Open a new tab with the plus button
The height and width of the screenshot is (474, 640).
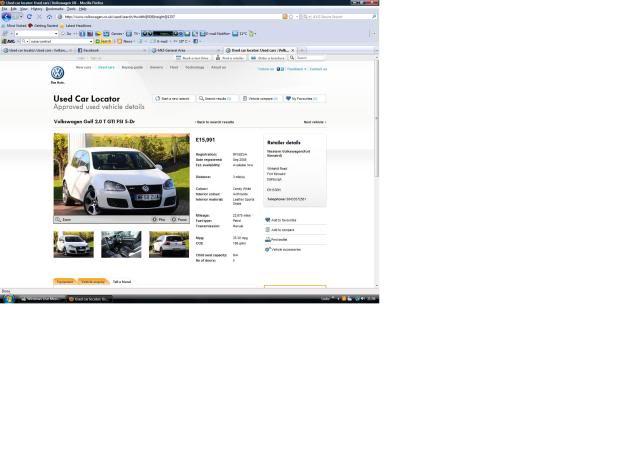[302, 50]
